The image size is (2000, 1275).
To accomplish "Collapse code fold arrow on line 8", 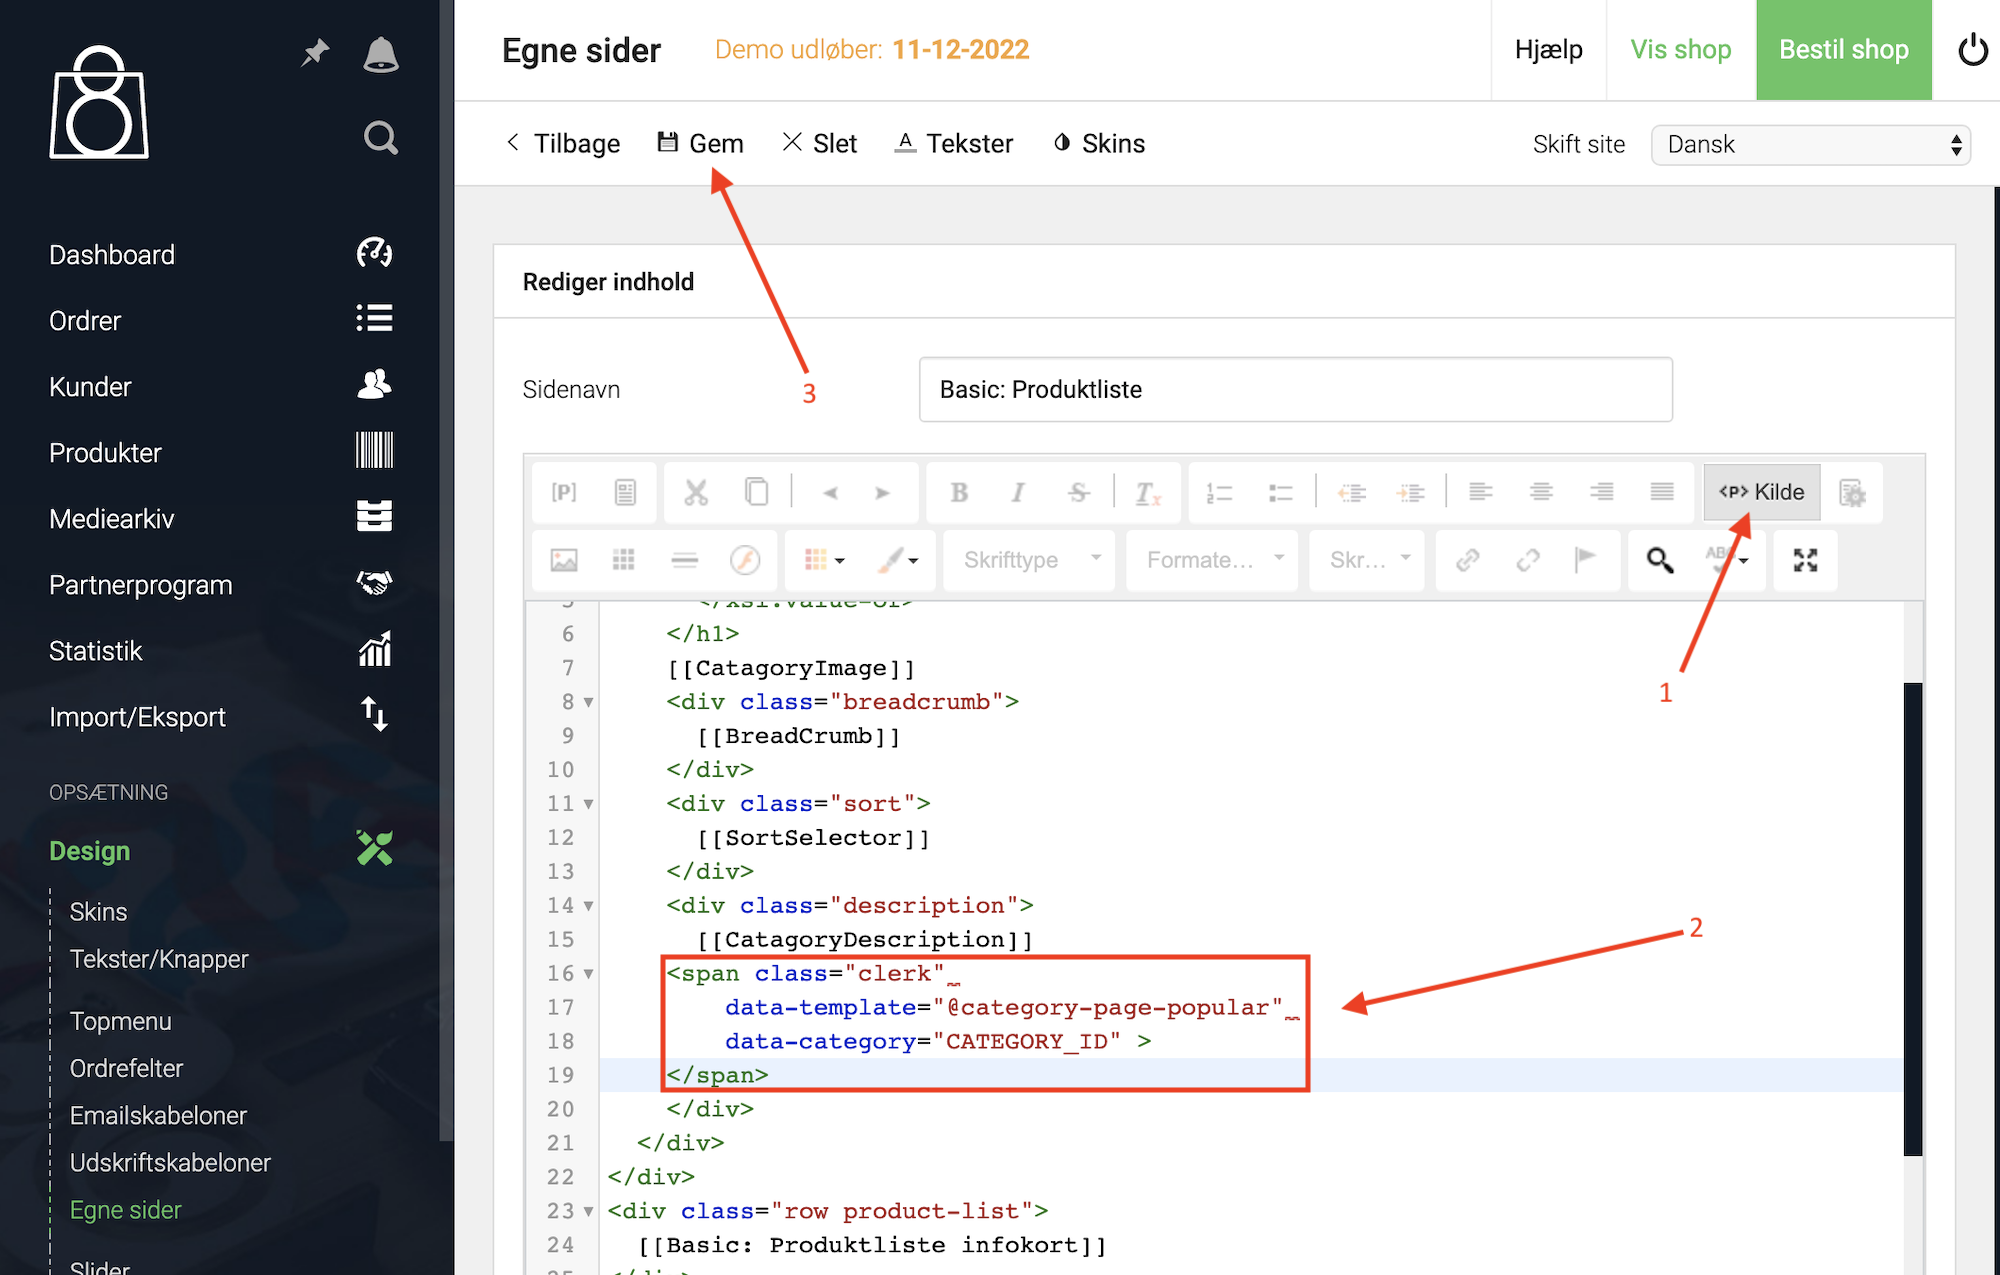I will tap(589, 702).
